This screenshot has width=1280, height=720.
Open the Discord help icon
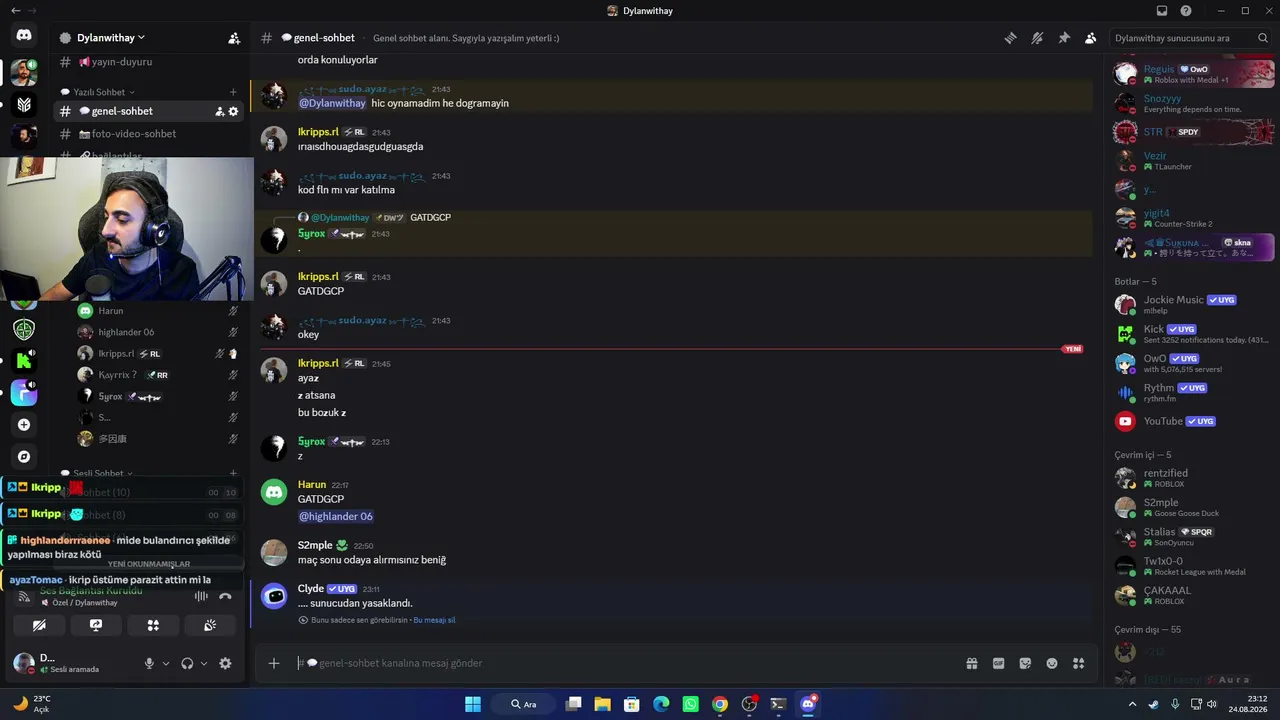[1186, 11]
